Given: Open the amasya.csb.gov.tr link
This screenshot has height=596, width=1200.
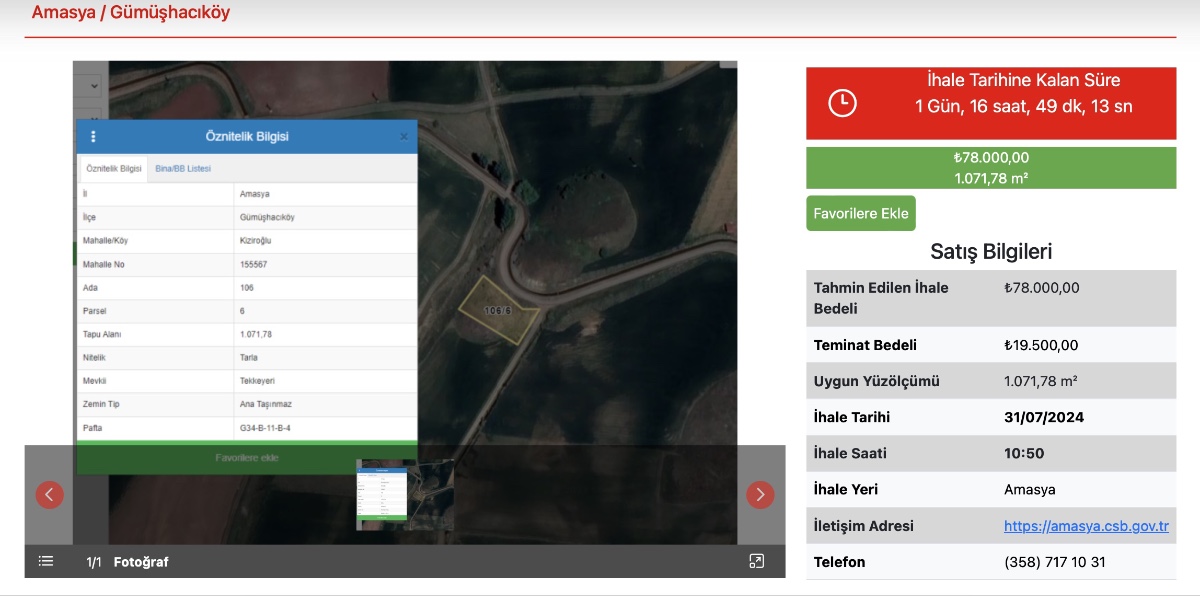Looking at the screenshot, I should tap(1086, 526).
